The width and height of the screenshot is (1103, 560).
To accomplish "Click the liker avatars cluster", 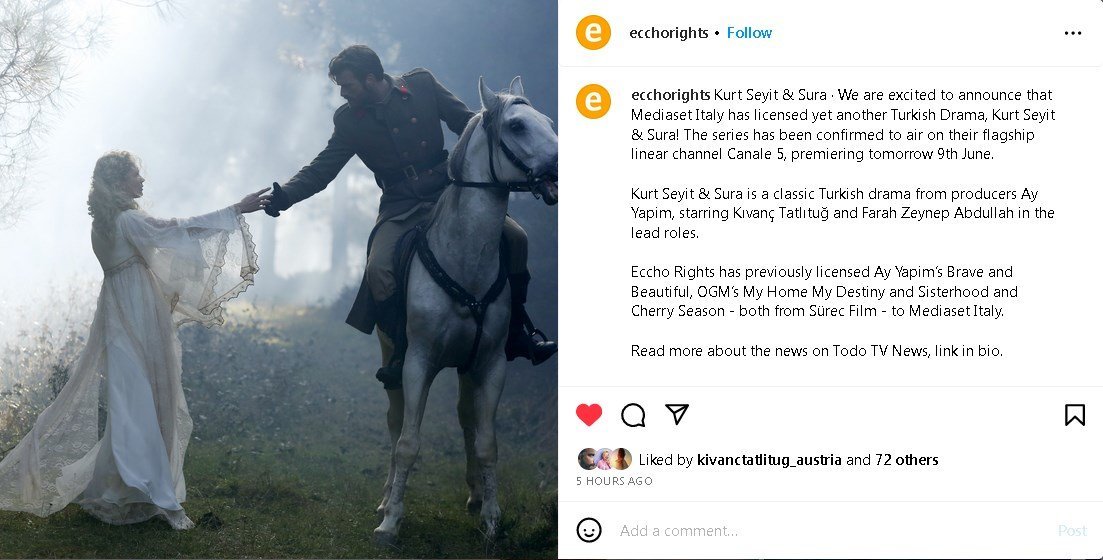I will pyautogui.click(x=604, y=459).
